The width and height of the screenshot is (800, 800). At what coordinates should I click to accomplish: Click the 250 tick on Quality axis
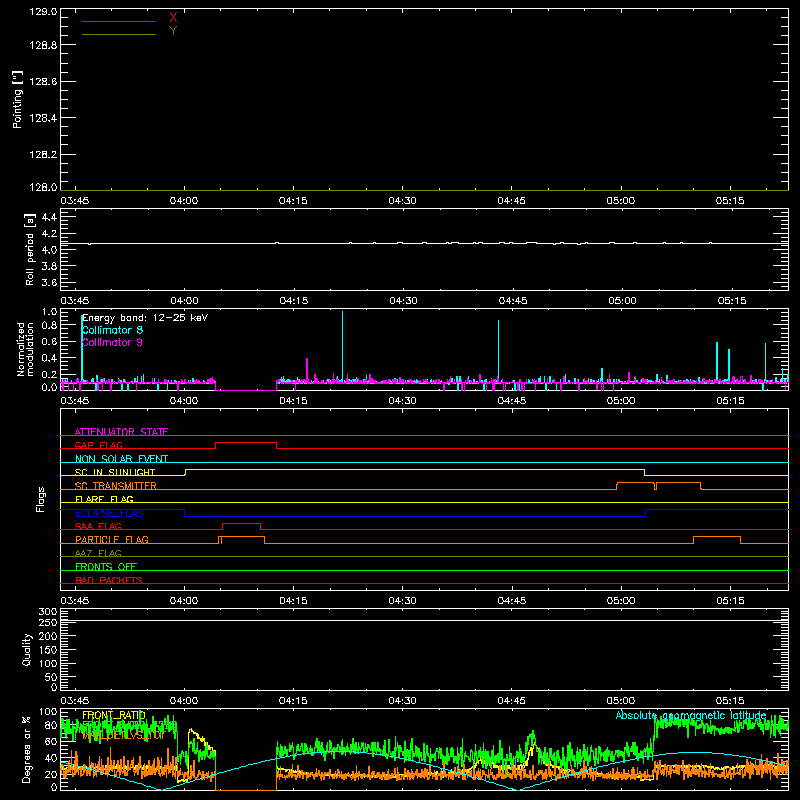click(48, 622)
